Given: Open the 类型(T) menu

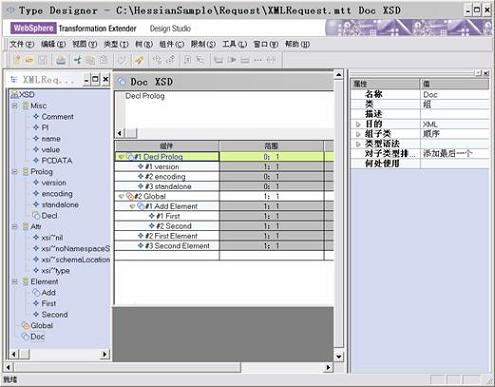Looking at the screenshot, I should 116,44.
